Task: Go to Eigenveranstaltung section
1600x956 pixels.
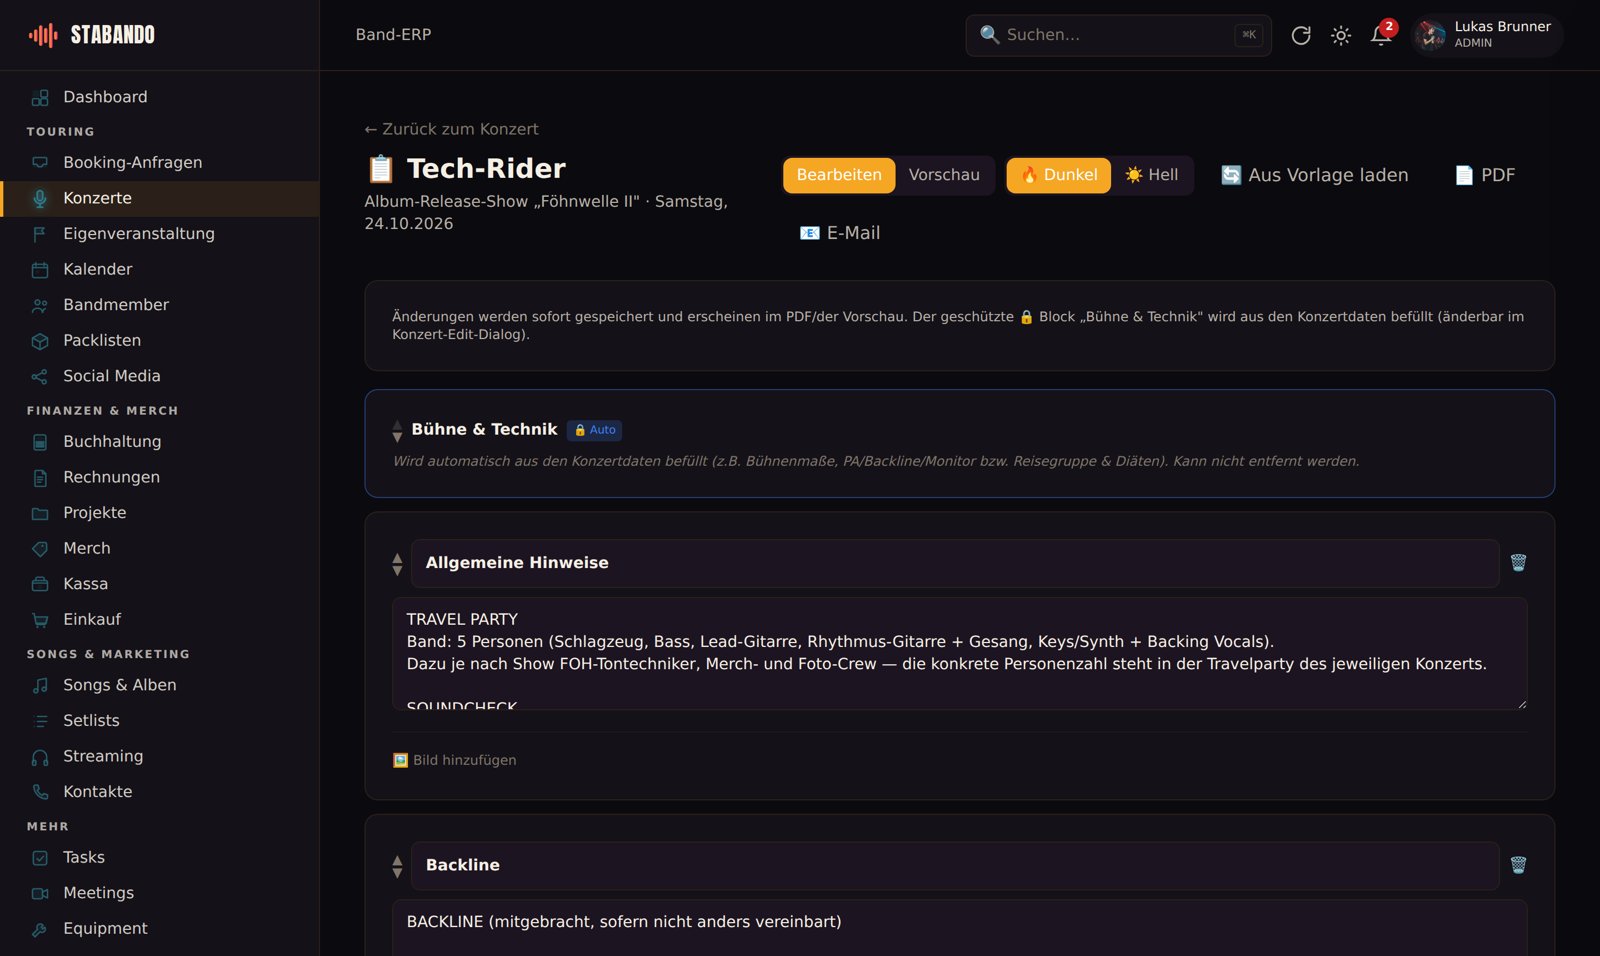Action: tap(160, 233)
